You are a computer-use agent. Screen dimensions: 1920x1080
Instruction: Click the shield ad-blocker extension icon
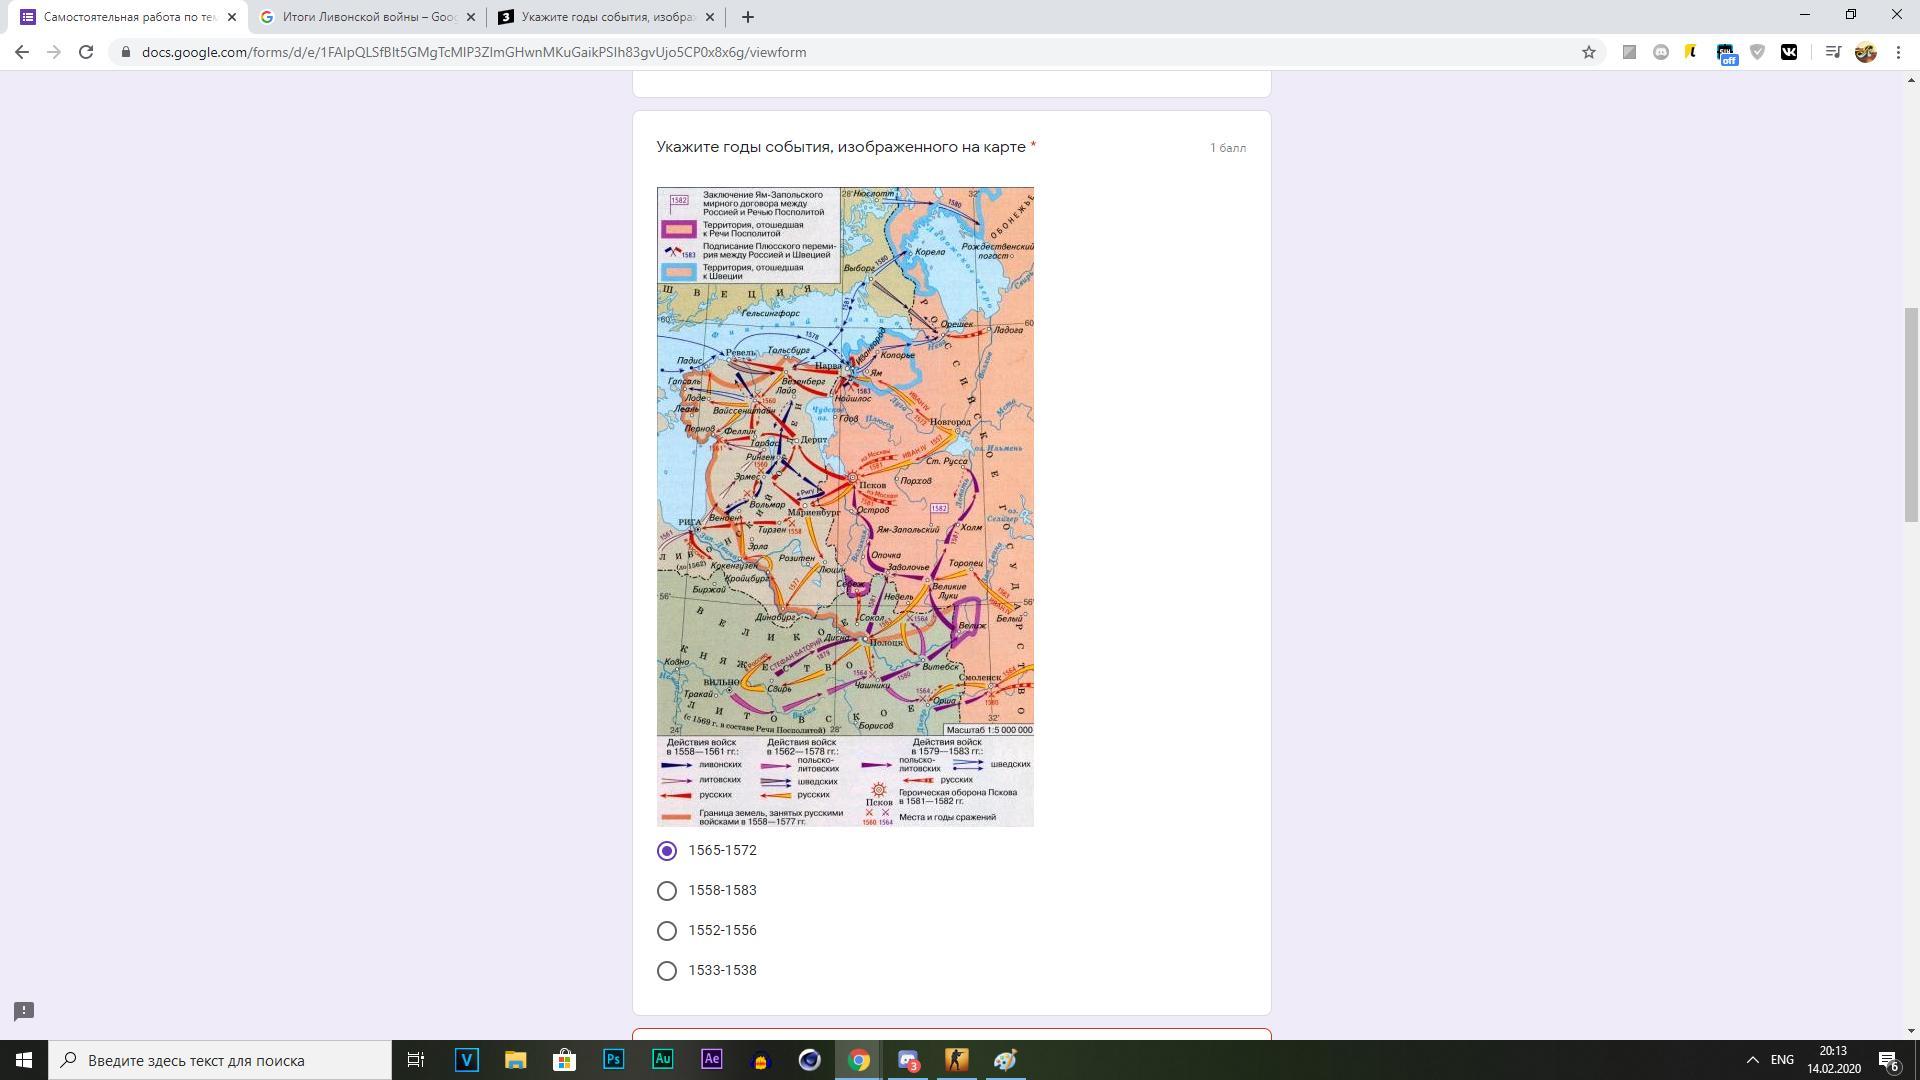tap(1757, 52)
